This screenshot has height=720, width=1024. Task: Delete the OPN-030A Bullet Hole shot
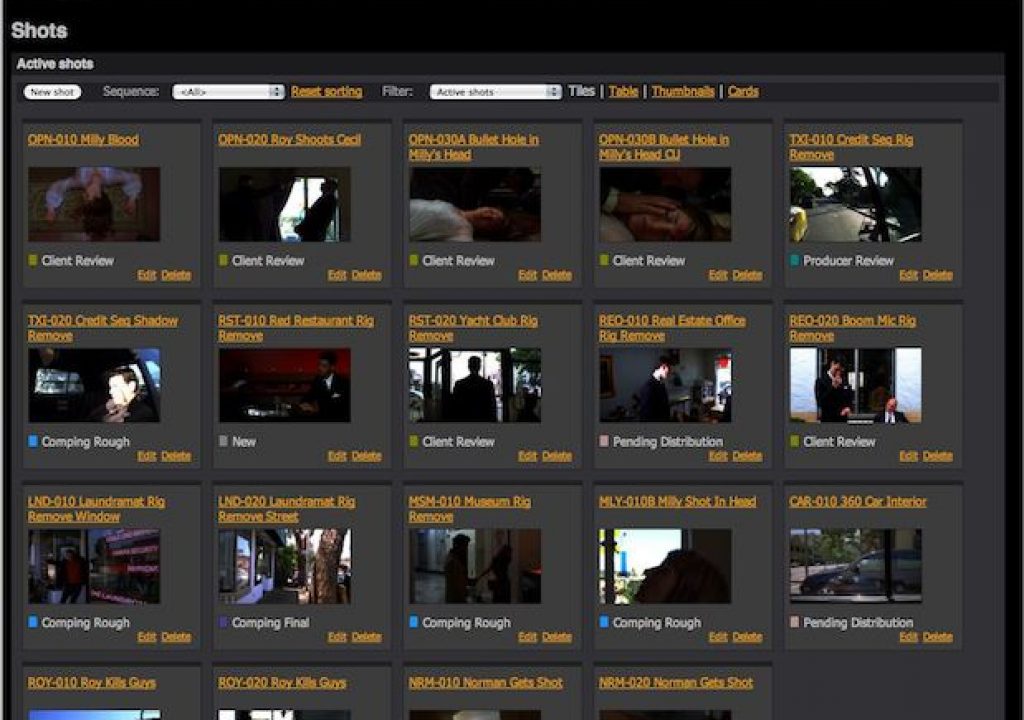[x=557, y=275]
